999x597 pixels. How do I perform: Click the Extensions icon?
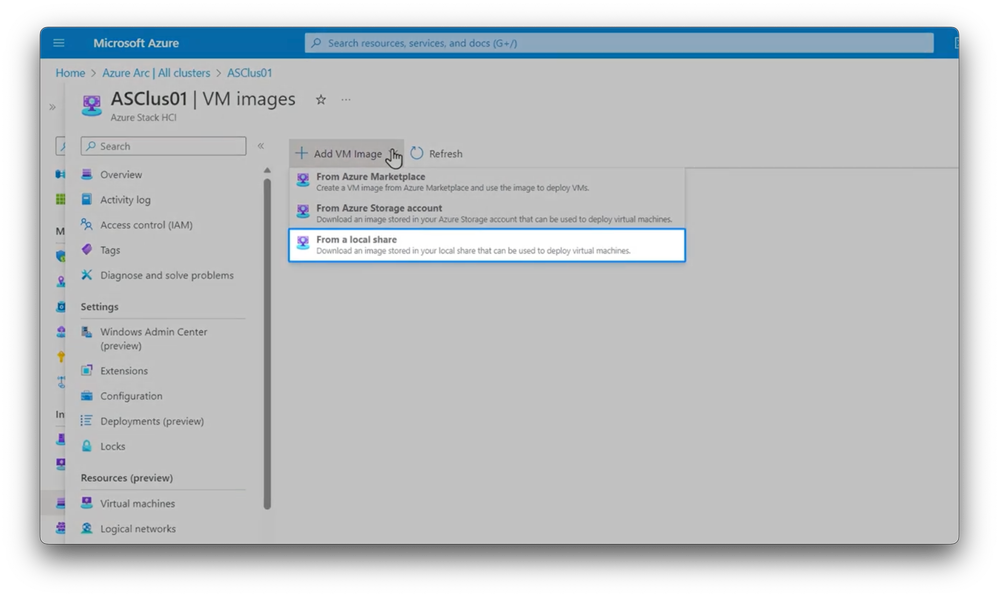click(x=87, y=370)
